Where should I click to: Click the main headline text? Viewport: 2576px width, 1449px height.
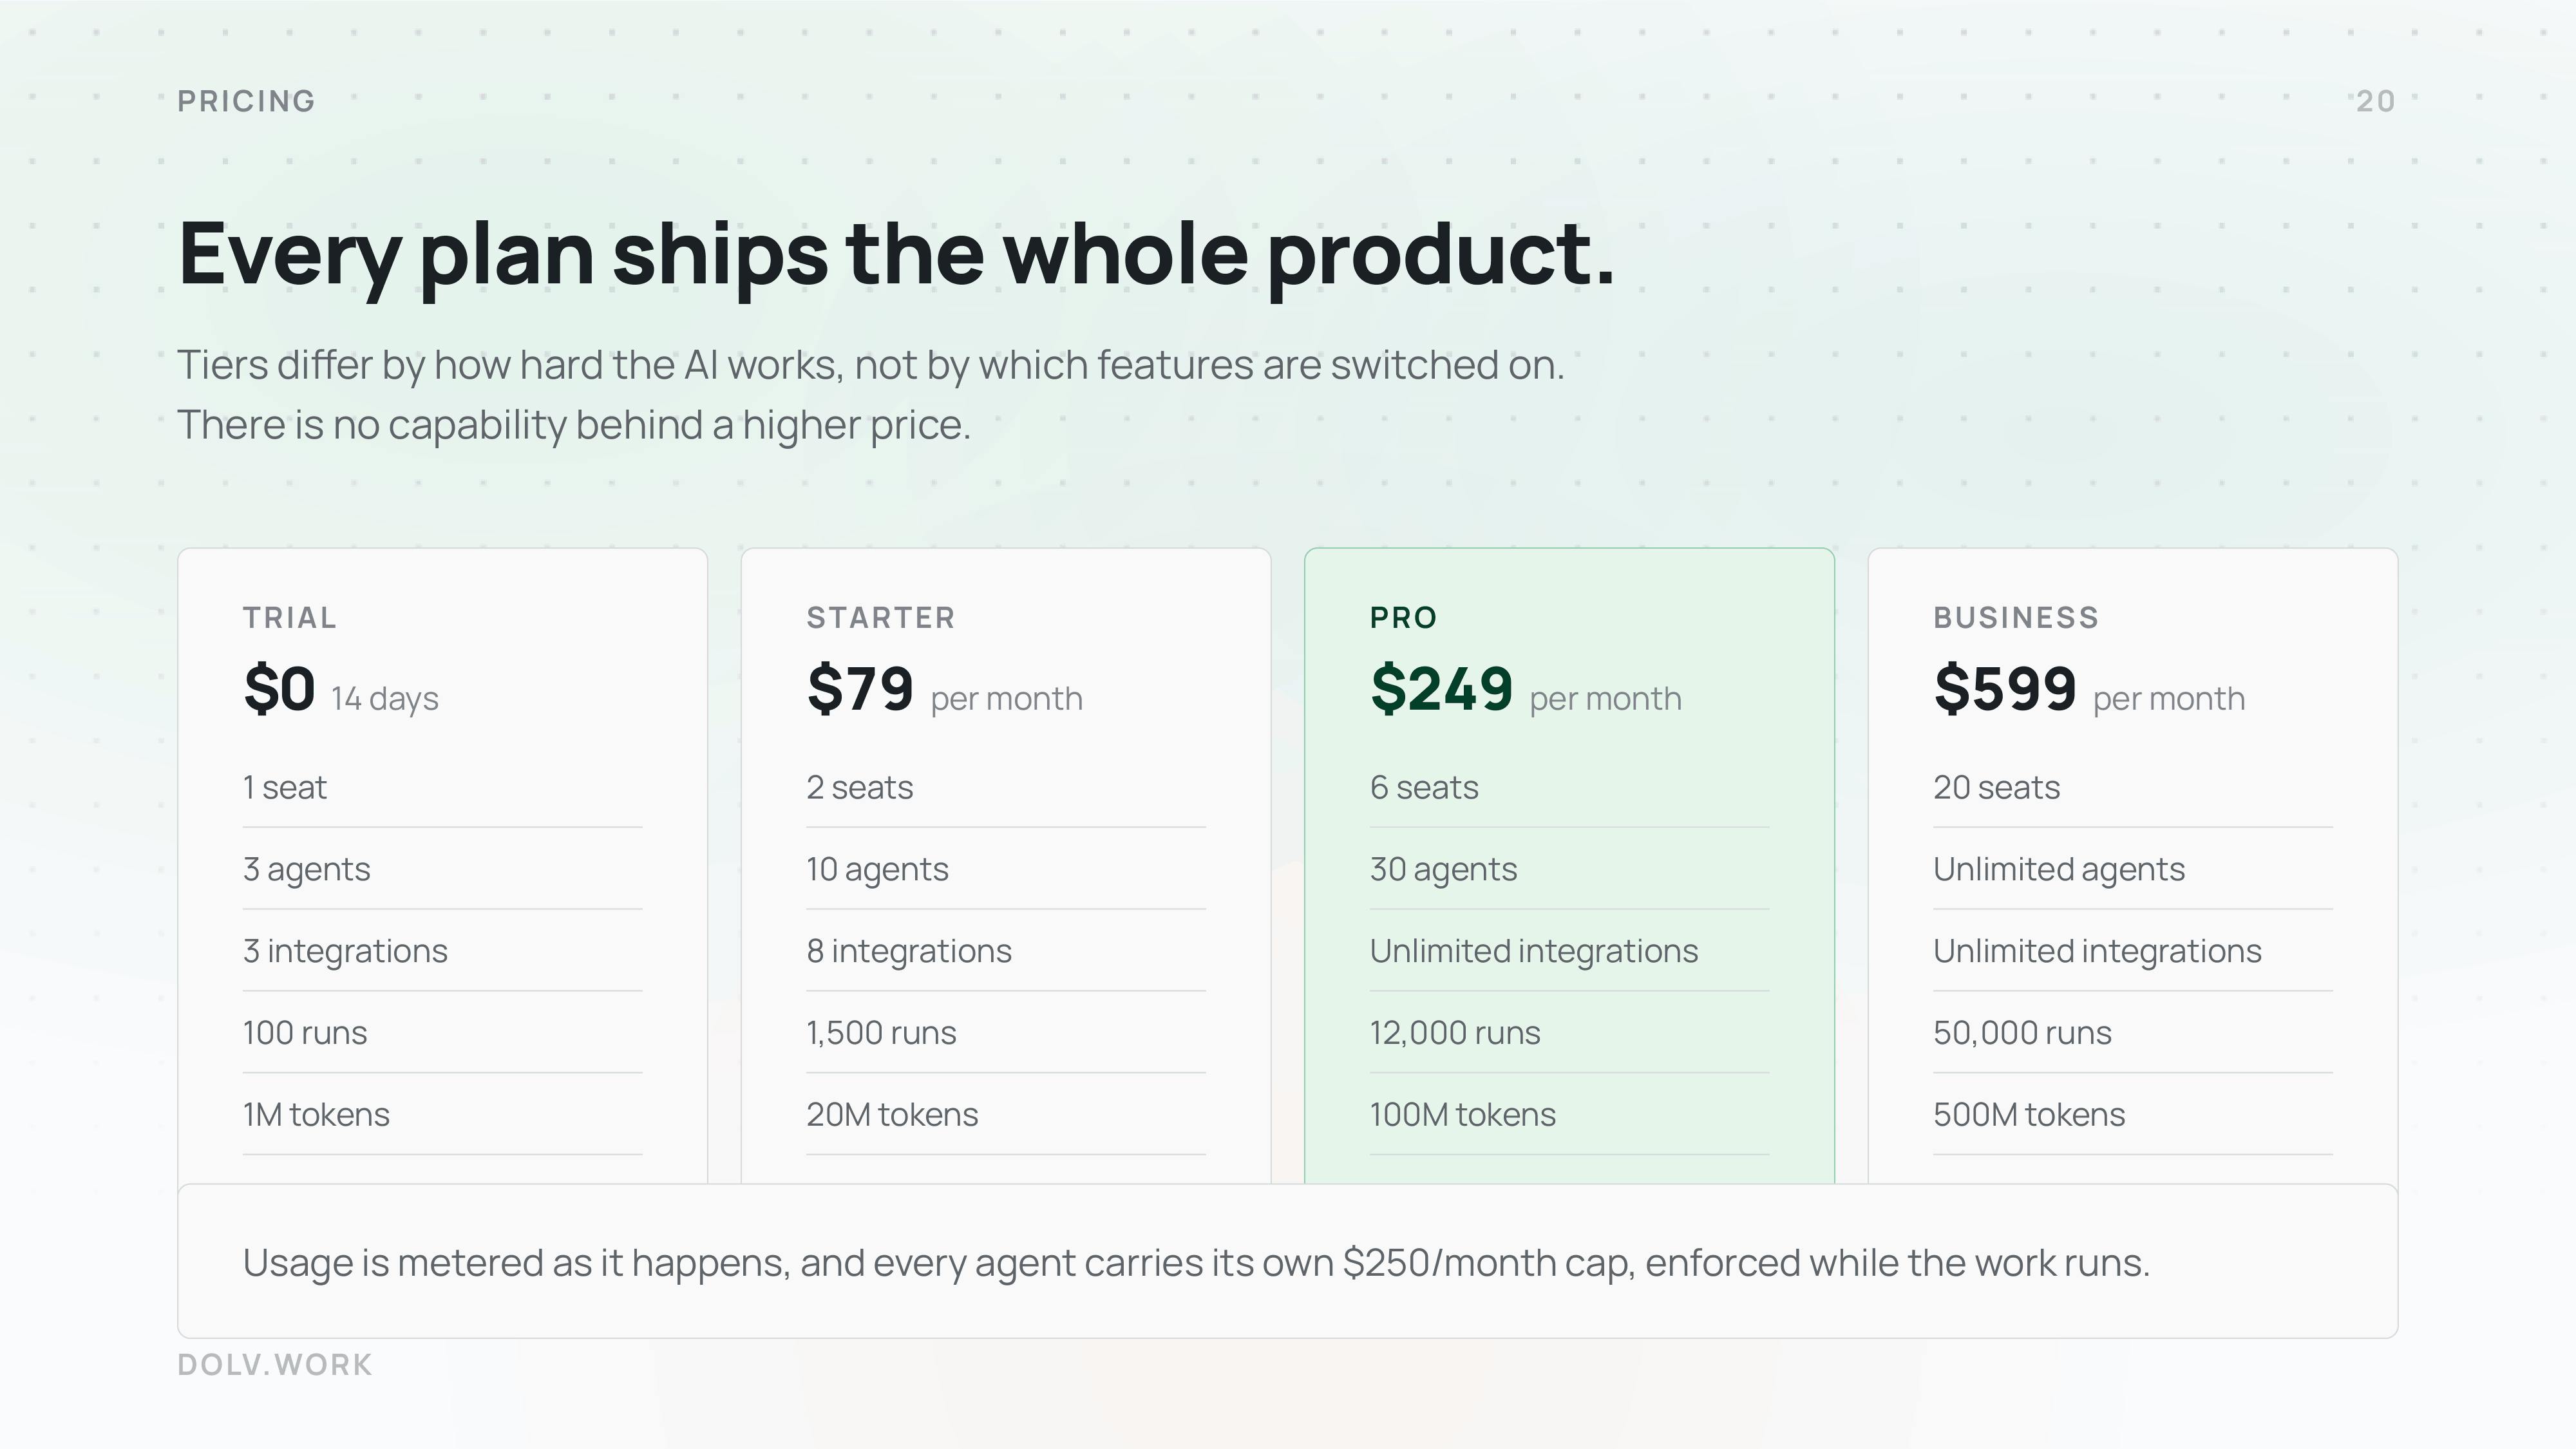(896, 255)
